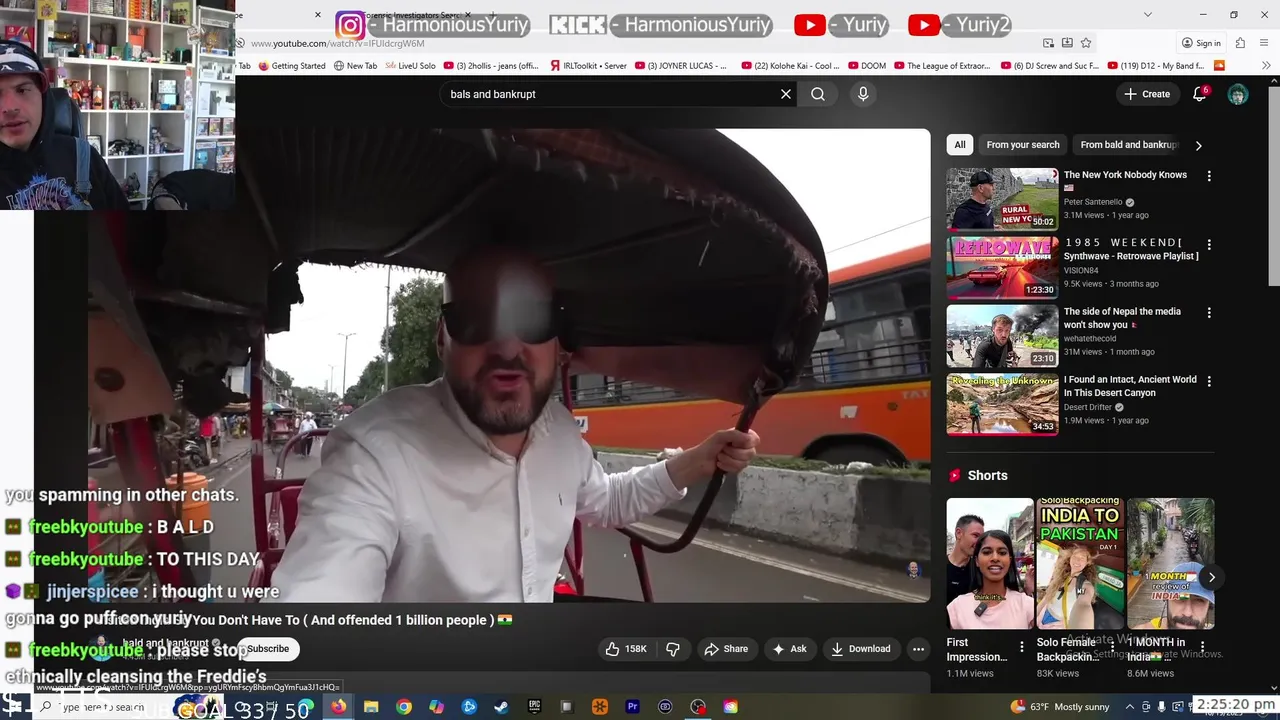Image resolution: width=1280 pixels, height=720 pixels.
Task: Open the First Impression short thumbnail
Action: coord(990,563)
